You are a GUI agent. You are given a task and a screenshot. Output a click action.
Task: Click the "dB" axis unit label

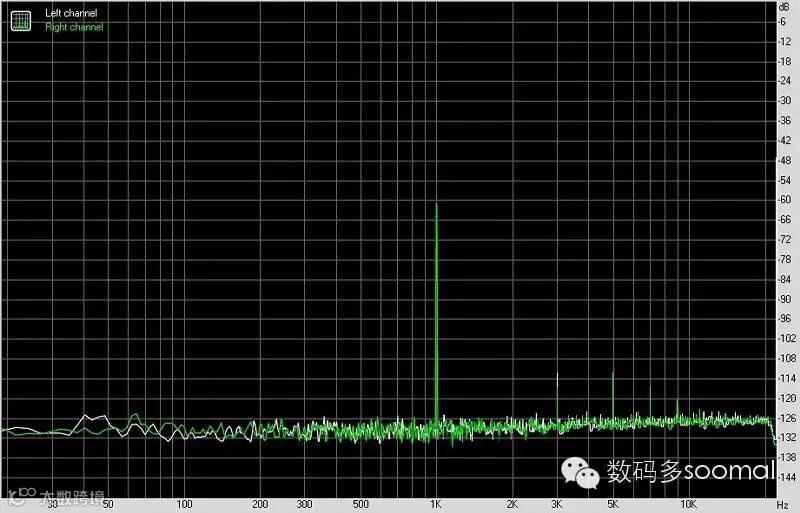tap(784, 7)
